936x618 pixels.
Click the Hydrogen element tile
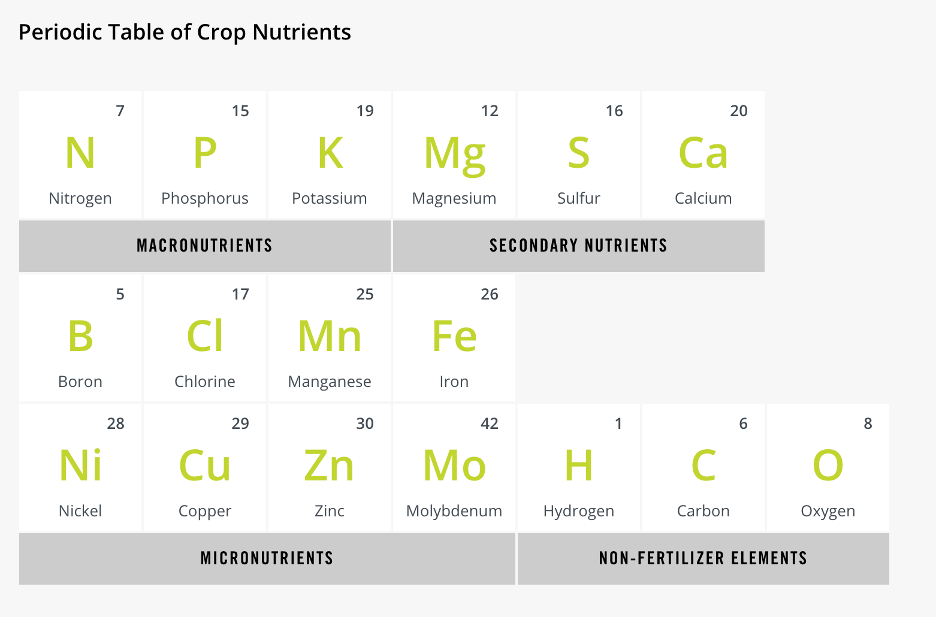(x=578, y=467)
